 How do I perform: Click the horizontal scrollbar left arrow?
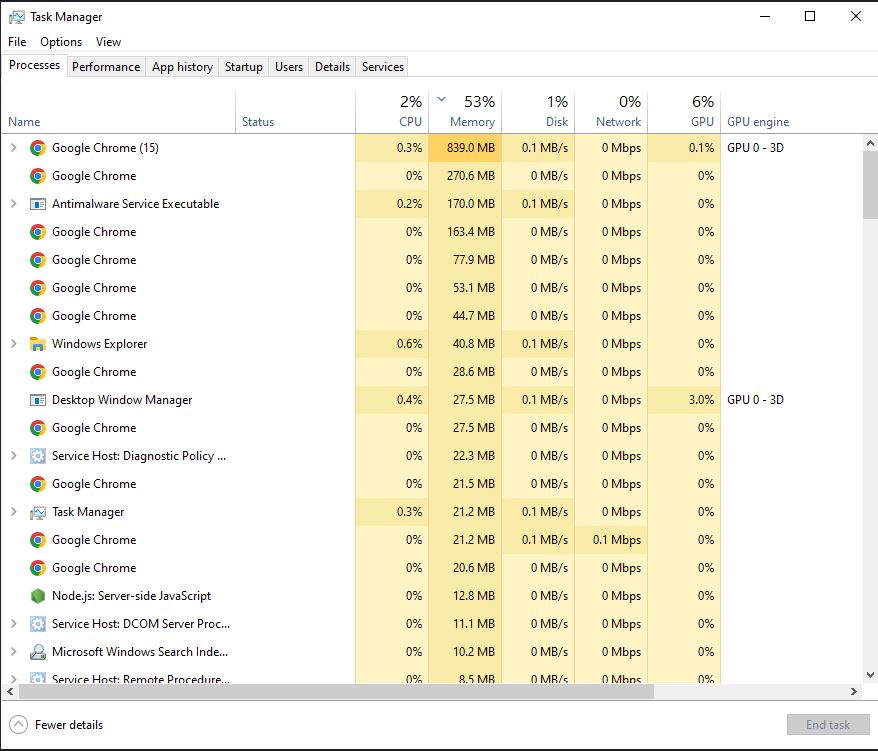tap(10, 692)
